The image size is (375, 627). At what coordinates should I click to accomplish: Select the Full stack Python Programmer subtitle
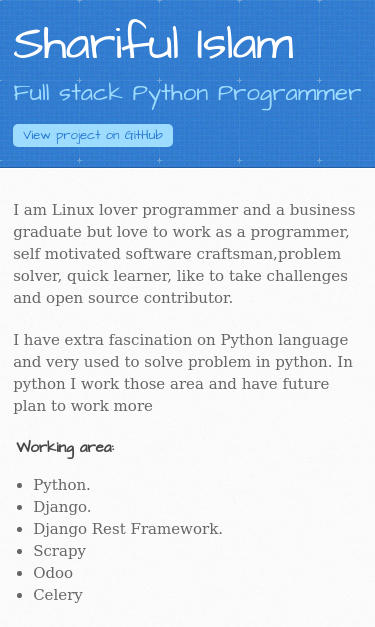click(187, 95)
